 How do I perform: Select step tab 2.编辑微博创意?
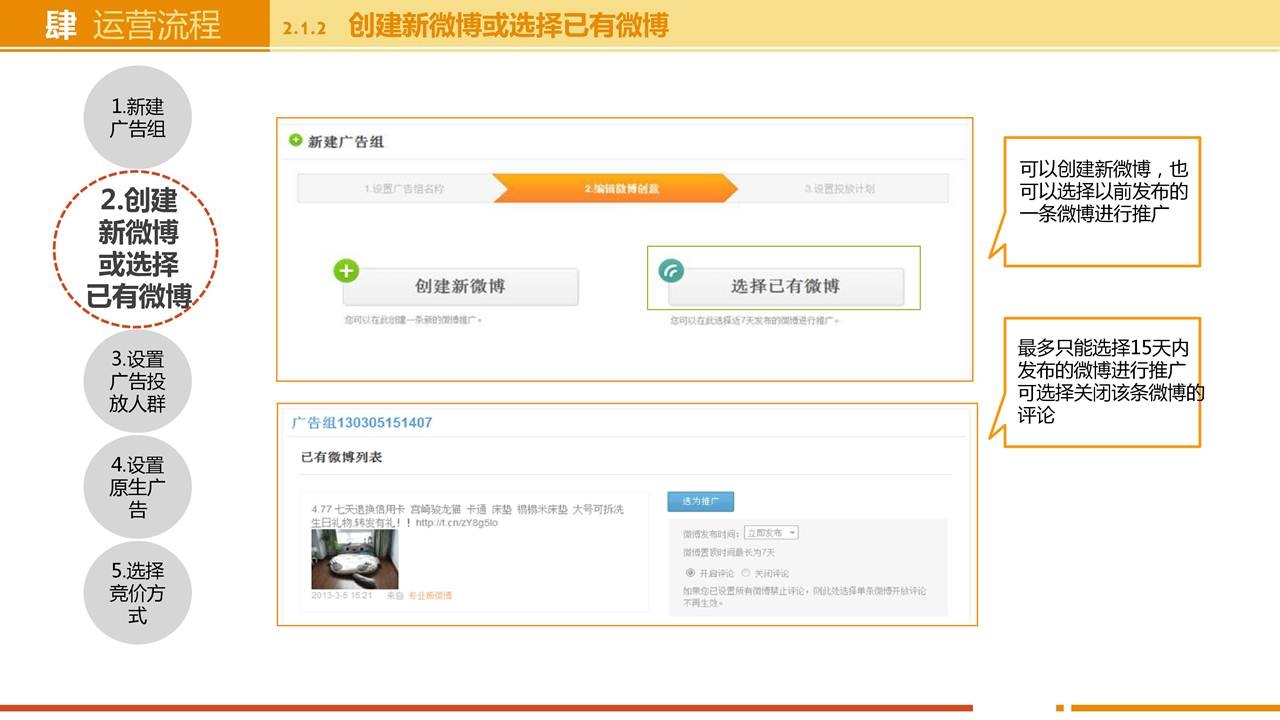click(621, 189)
